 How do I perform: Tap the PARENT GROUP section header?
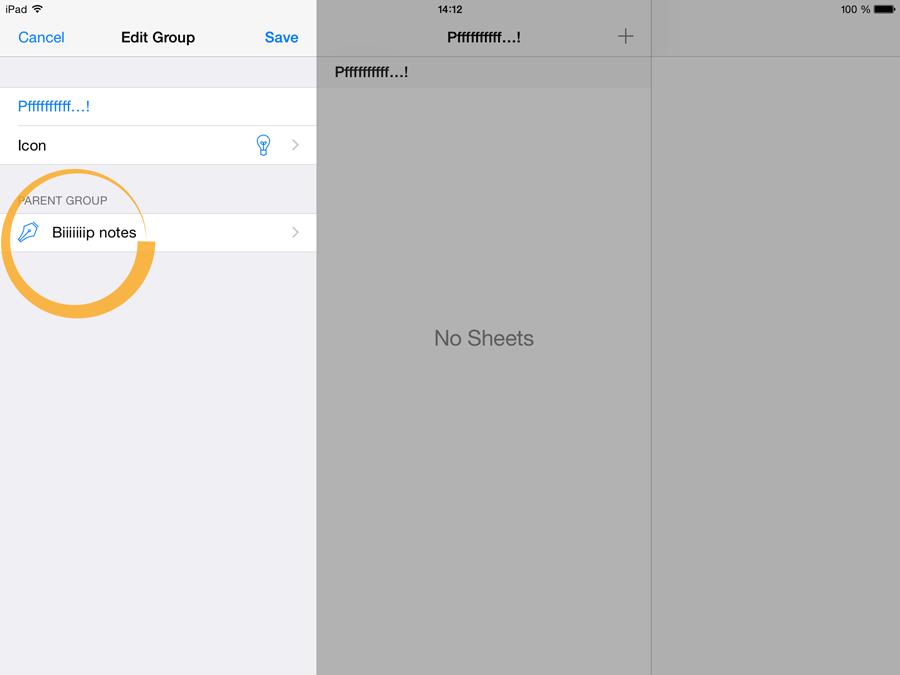point(66,200)
